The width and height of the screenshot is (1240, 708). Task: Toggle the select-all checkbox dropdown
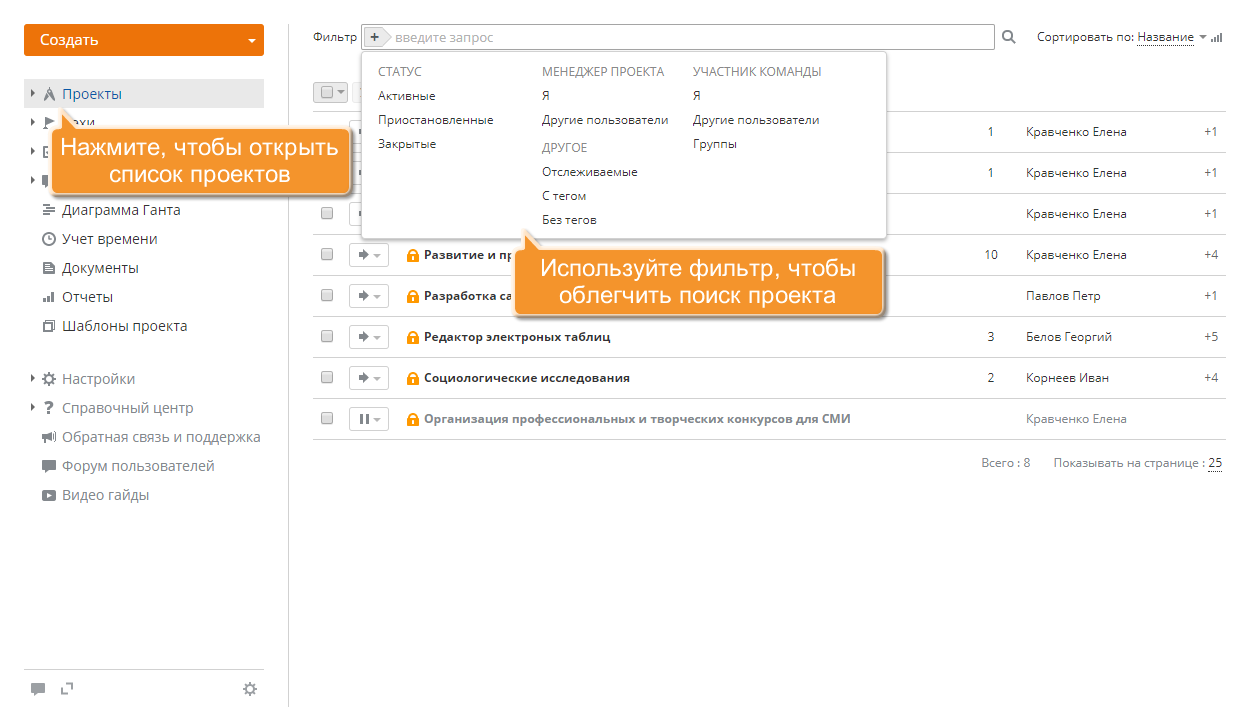(x=330, y=92)
